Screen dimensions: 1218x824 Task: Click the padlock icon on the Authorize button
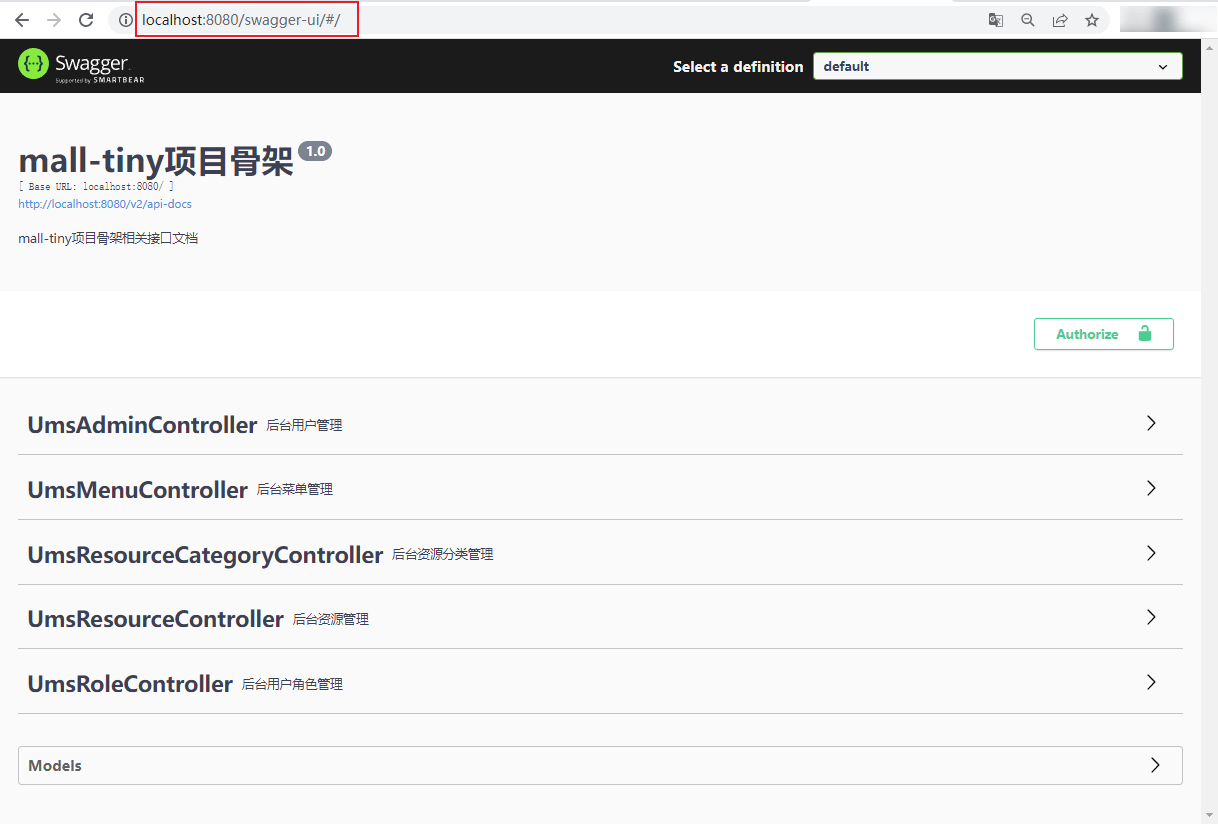click(1145, 333)
